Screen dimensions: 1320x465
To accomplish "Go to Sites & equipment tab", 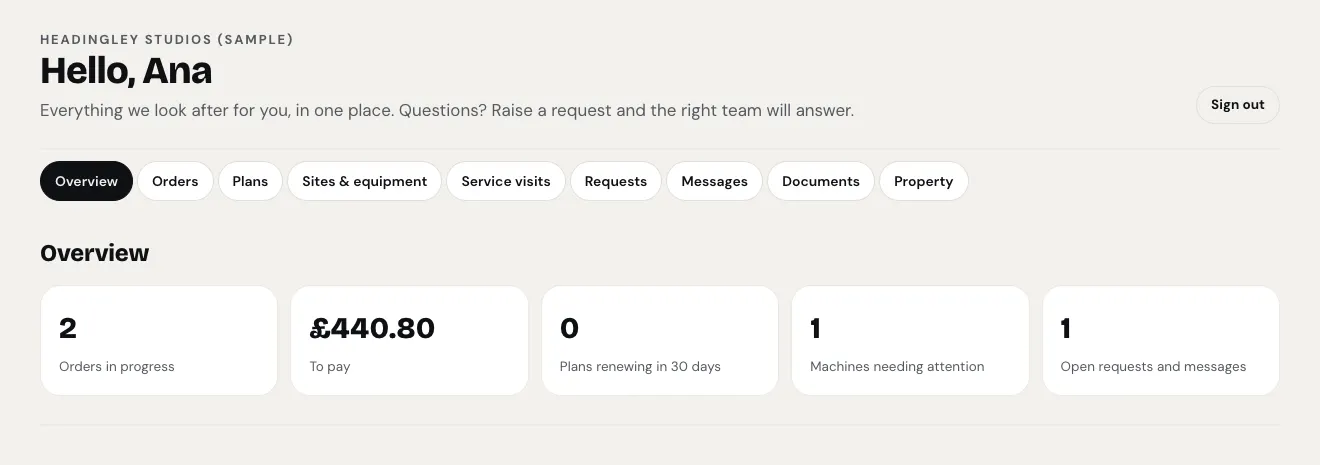I will click(364, 181).
